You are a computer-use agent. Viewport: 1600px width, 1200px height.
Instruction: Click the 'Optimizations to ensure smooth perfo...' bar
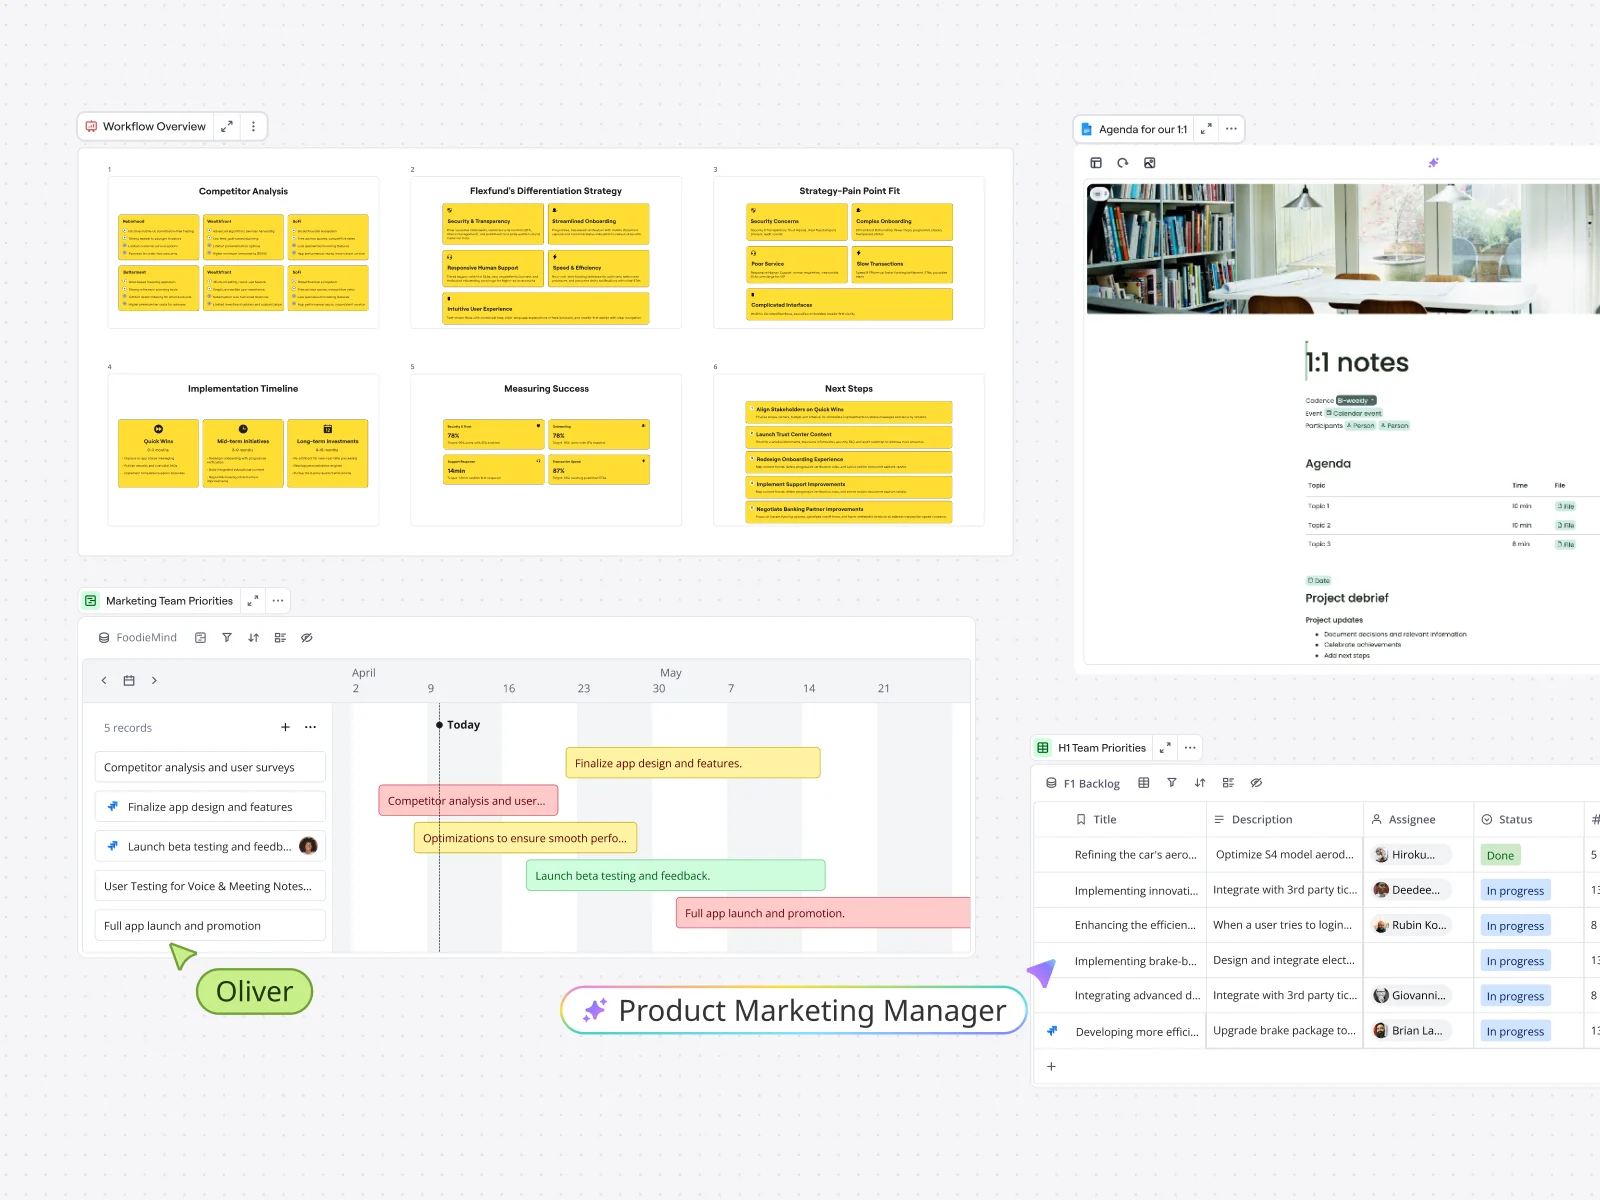tap(526, 838)
